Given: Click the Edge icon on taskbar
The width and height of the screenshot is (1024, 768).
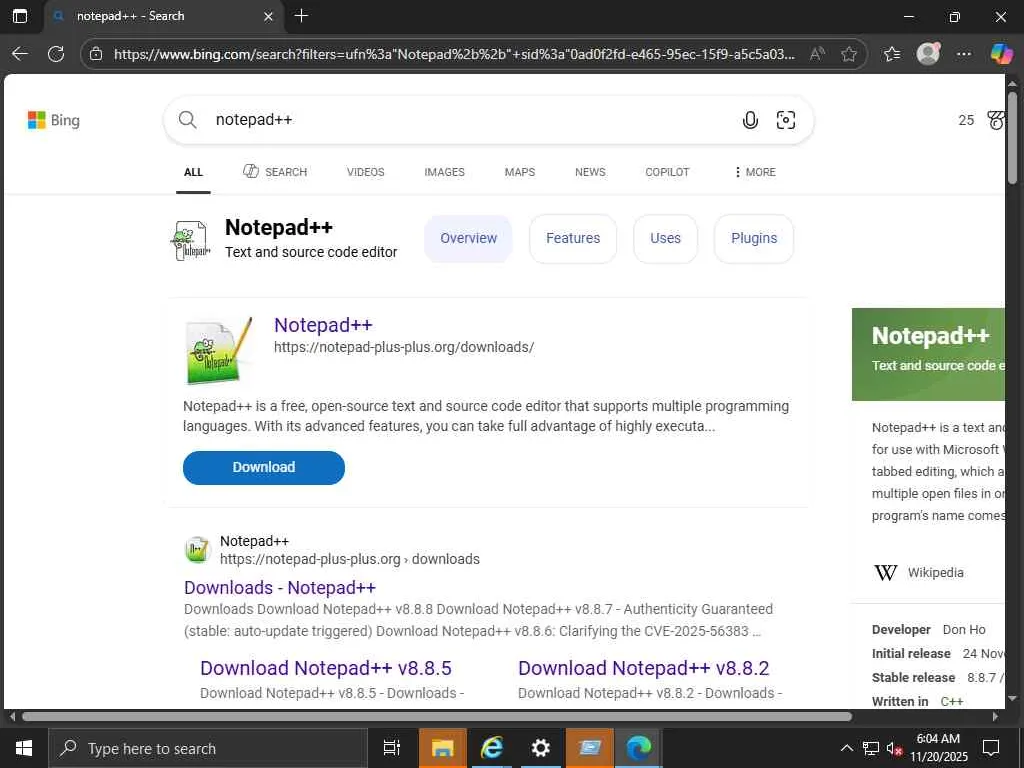Looking at the screenshot, I should (638, 748).
